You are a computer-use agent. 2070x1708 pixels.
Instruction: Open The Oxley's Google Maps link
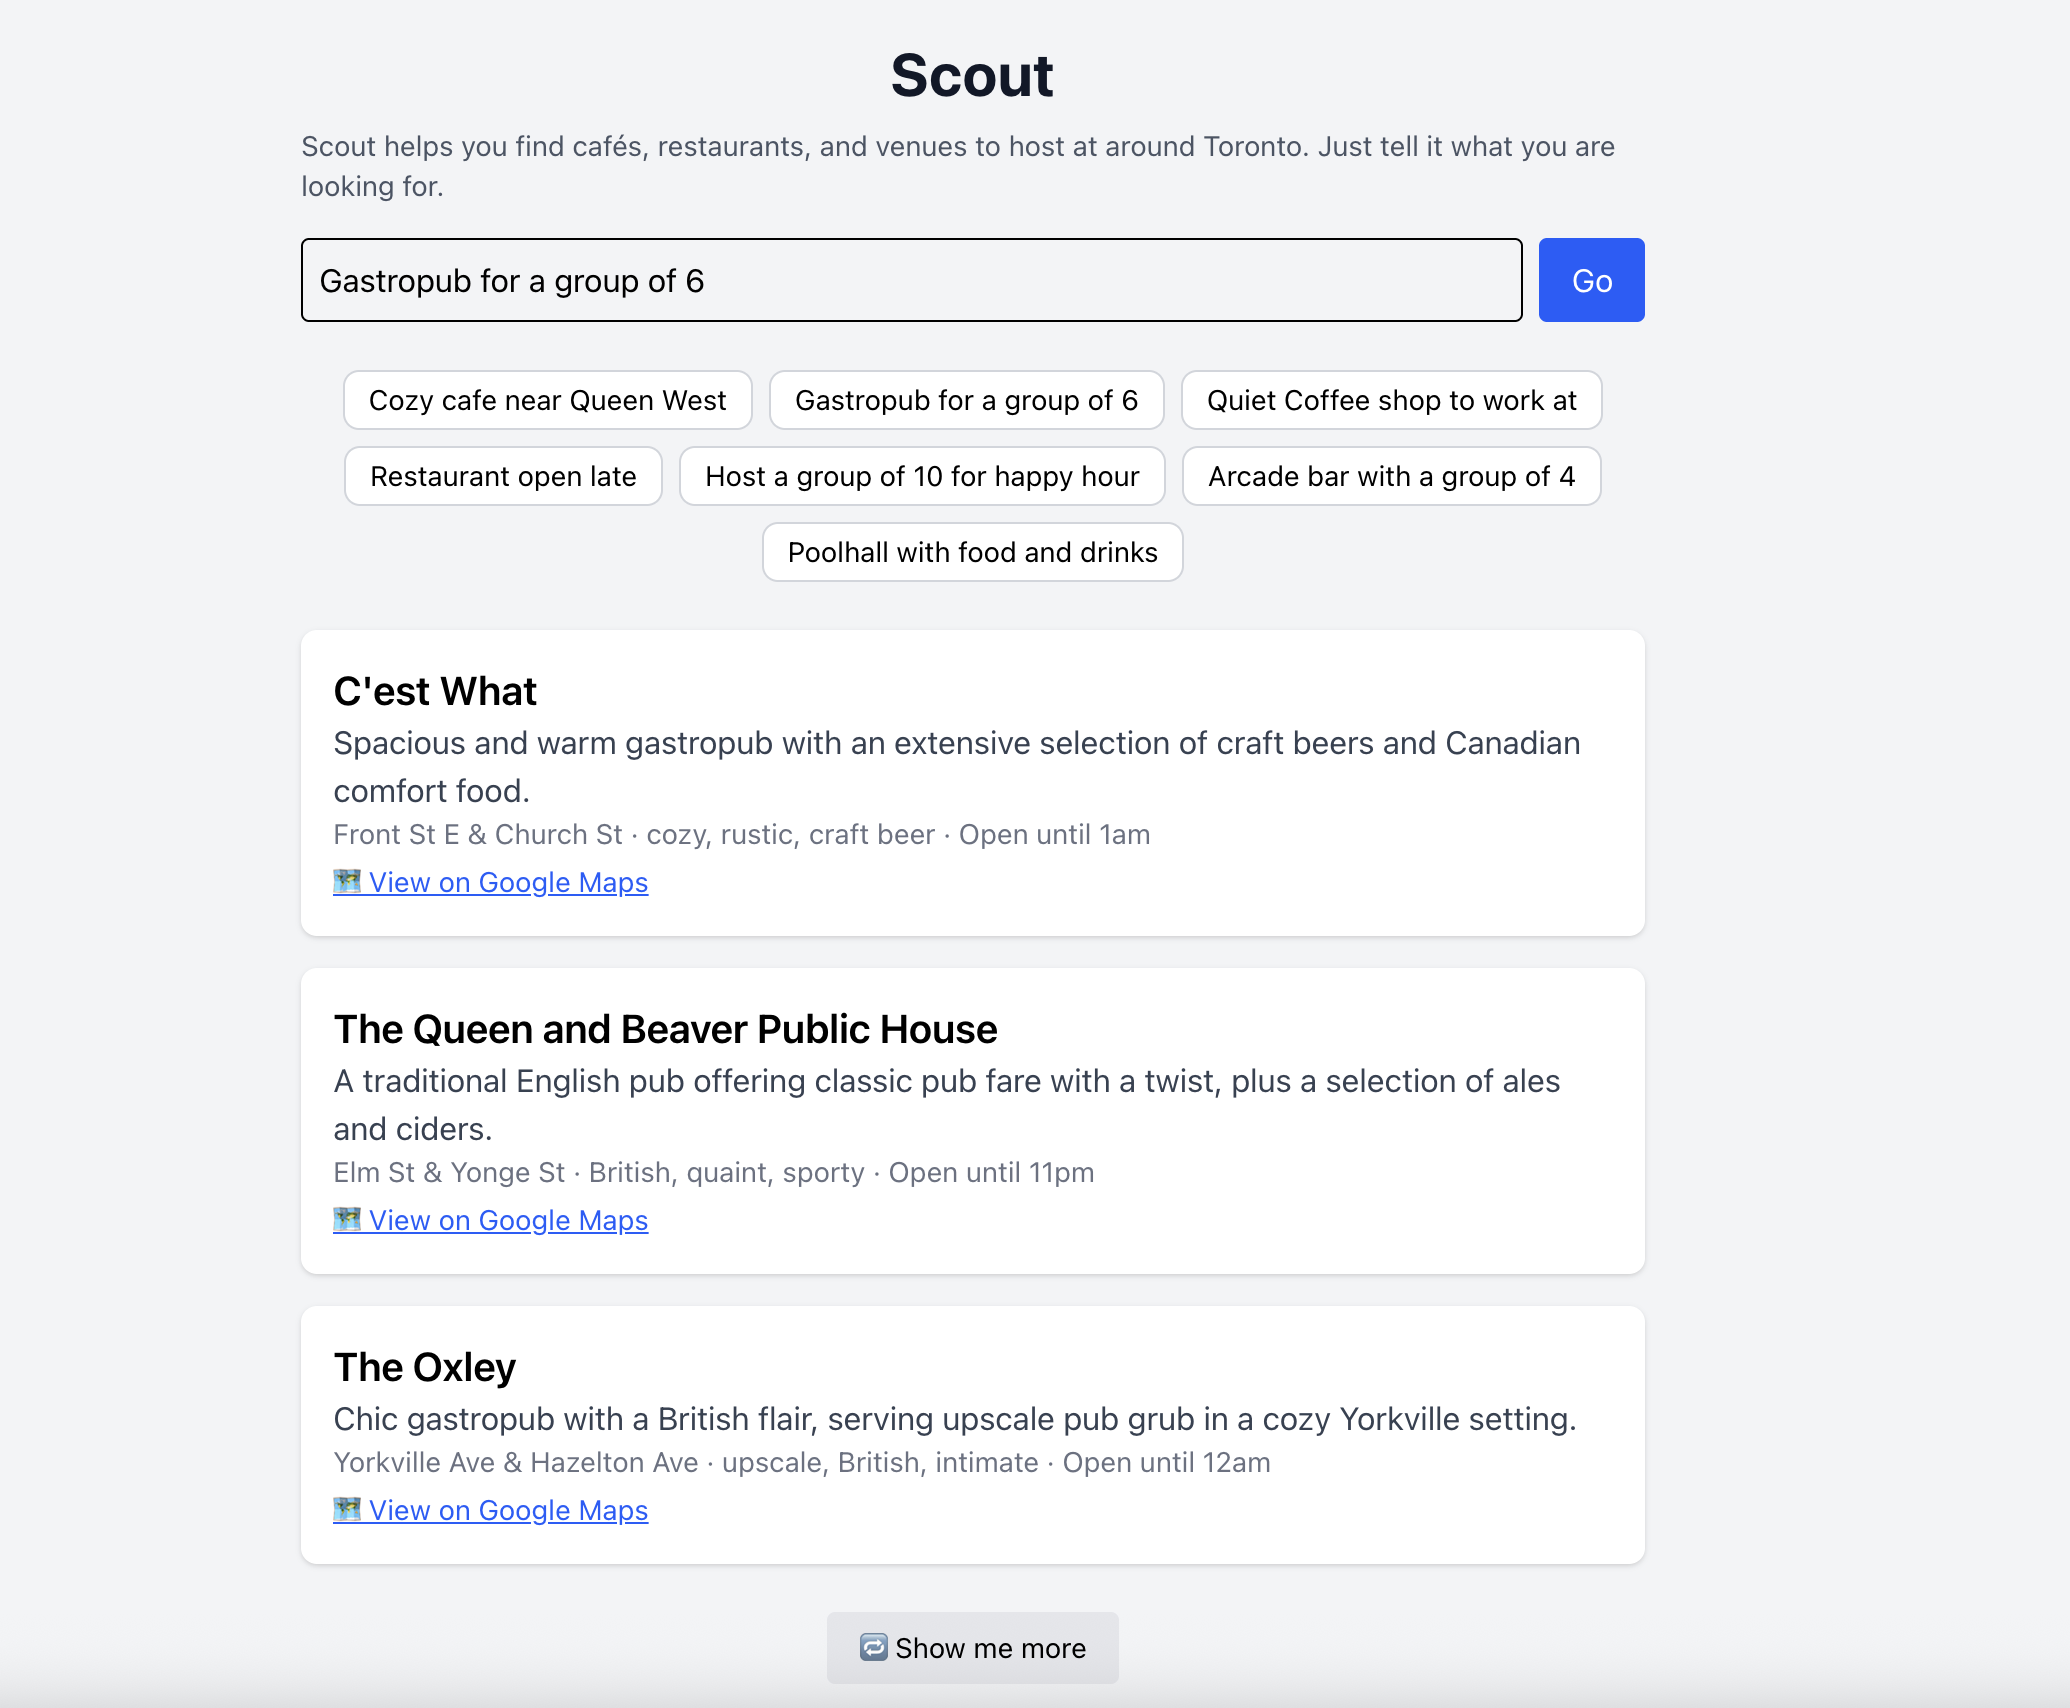tap(507, 1510)
